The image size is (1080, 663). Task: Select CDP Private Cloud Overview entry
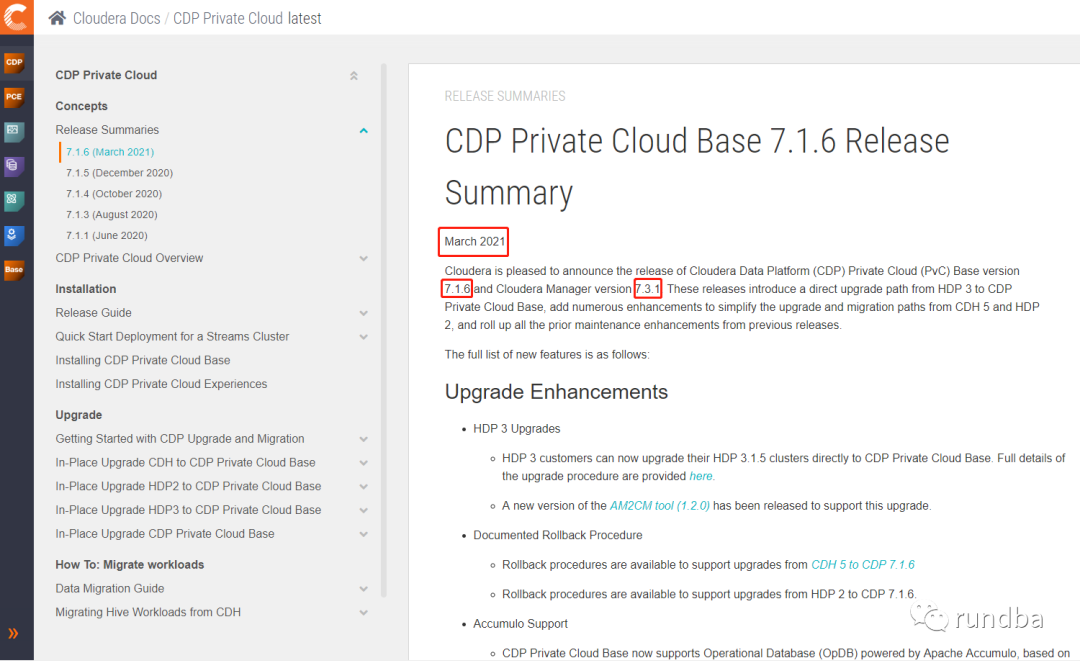(129, 258)
